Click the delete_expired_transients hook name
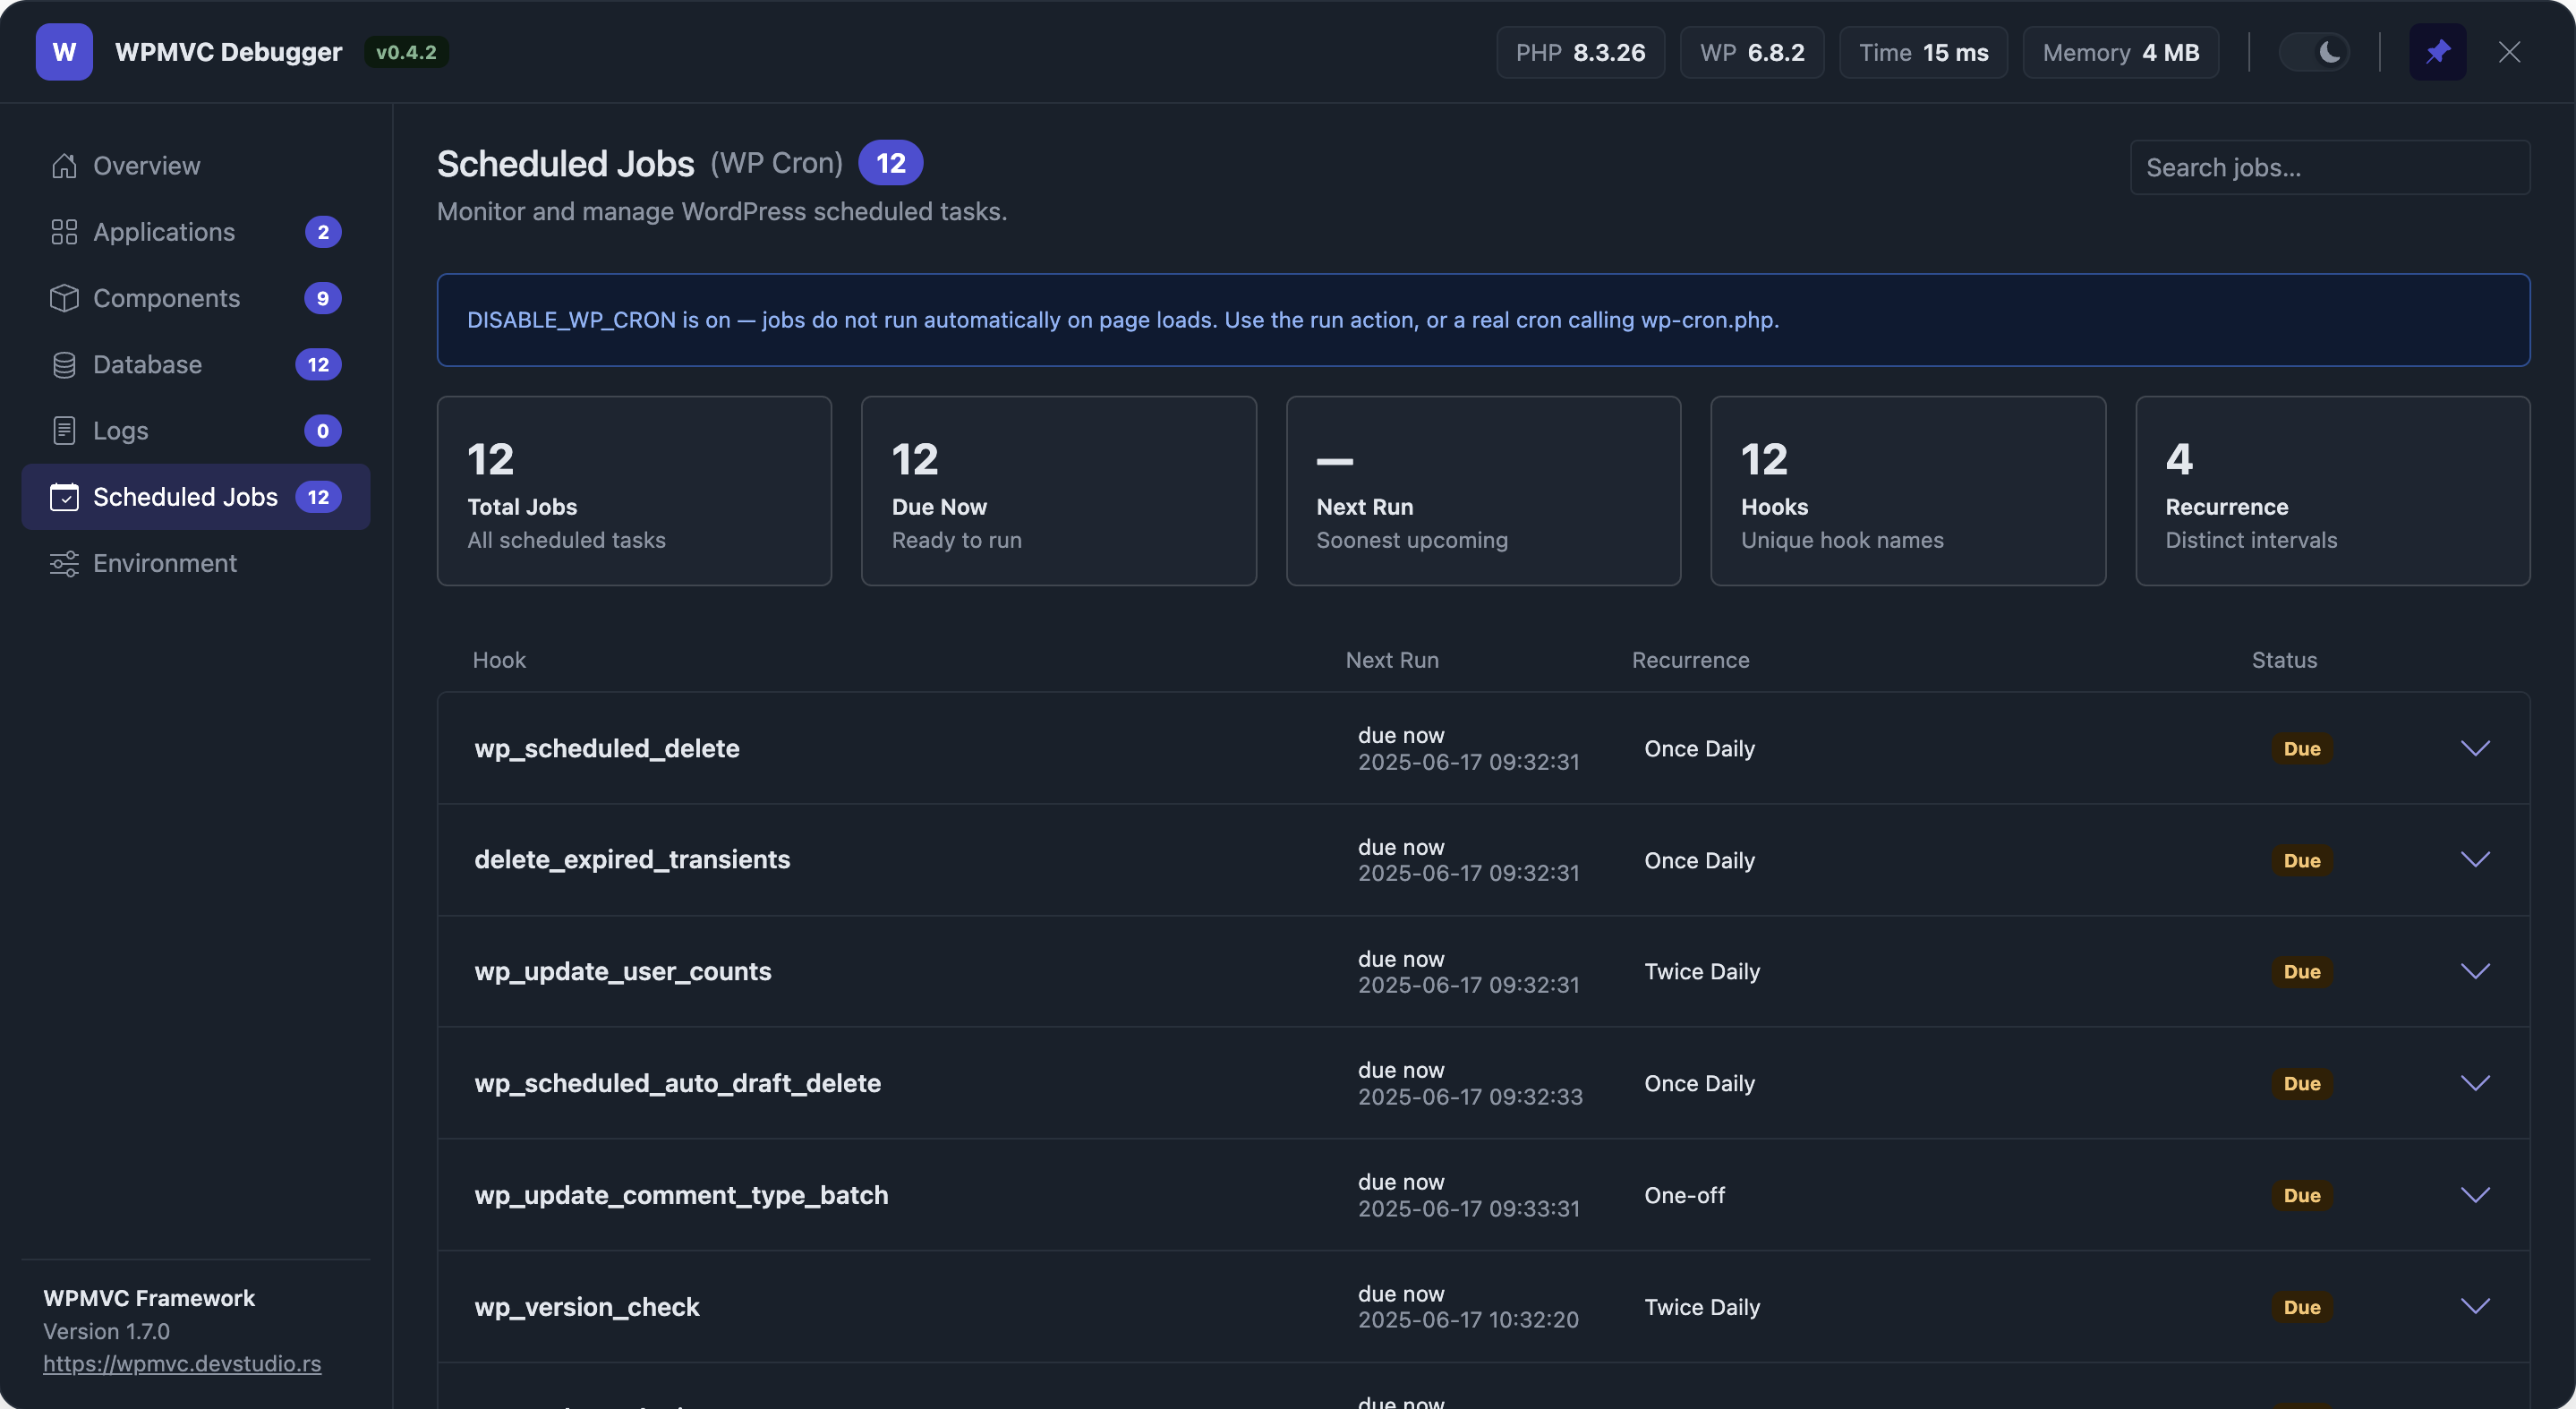2576x1409 pixels. pos(632,860)
